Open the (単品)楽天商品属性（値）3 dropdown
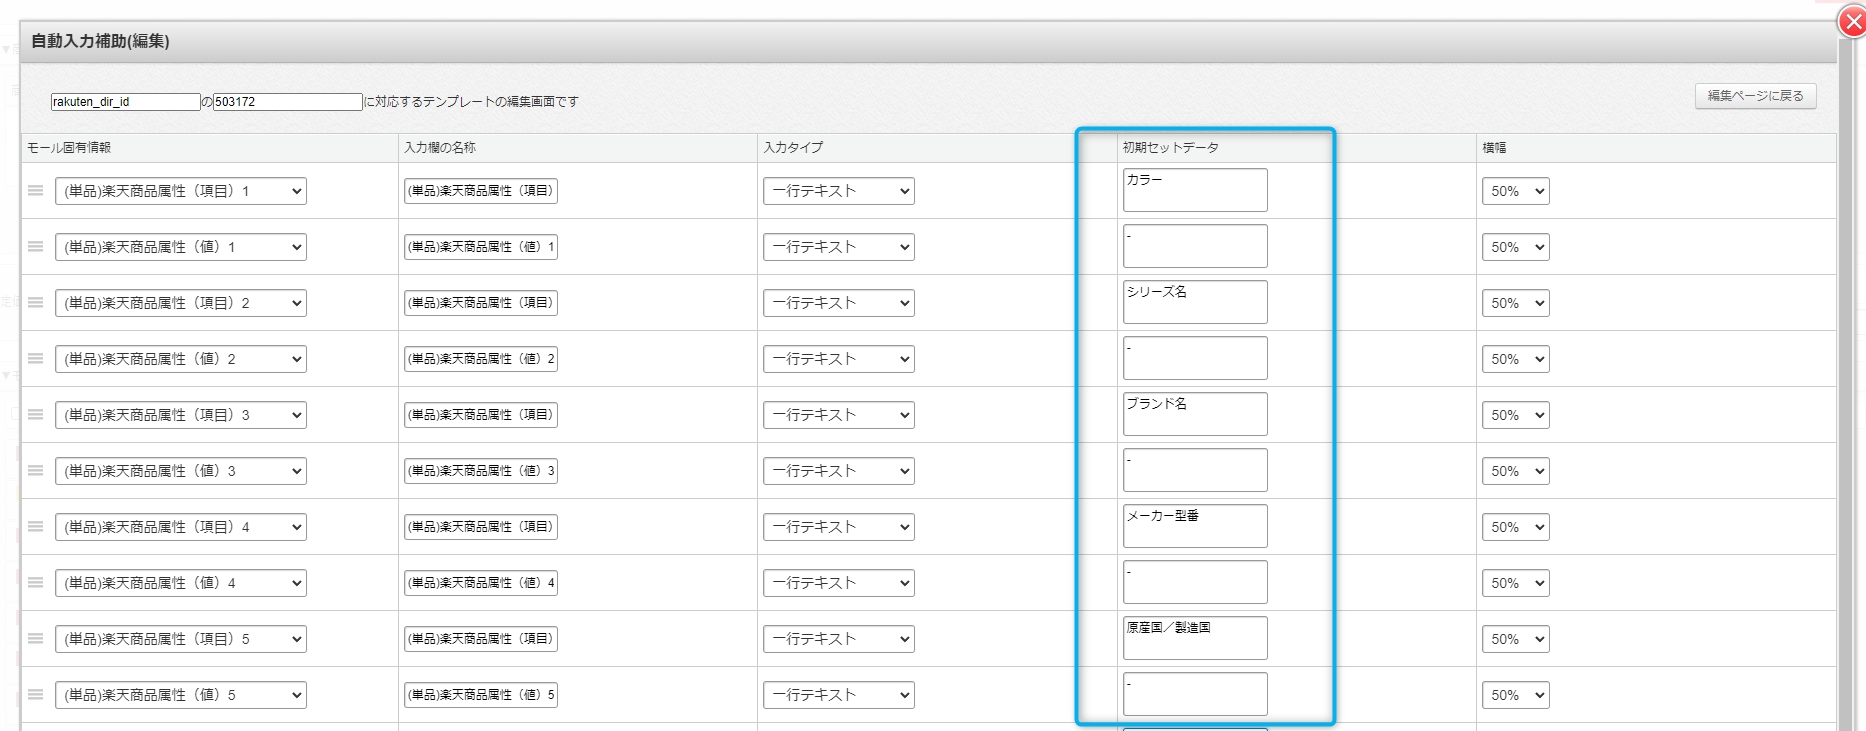Screen dimensions: 1866x731 pos(181,471)
